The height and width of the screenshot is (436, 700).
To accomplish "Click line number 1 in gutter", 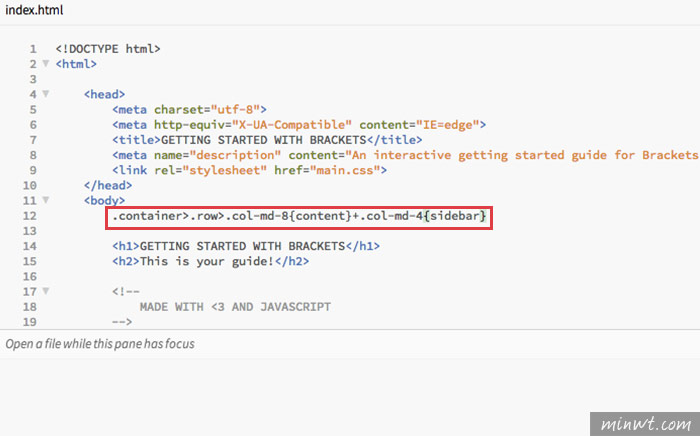I will tap(33, 49).
